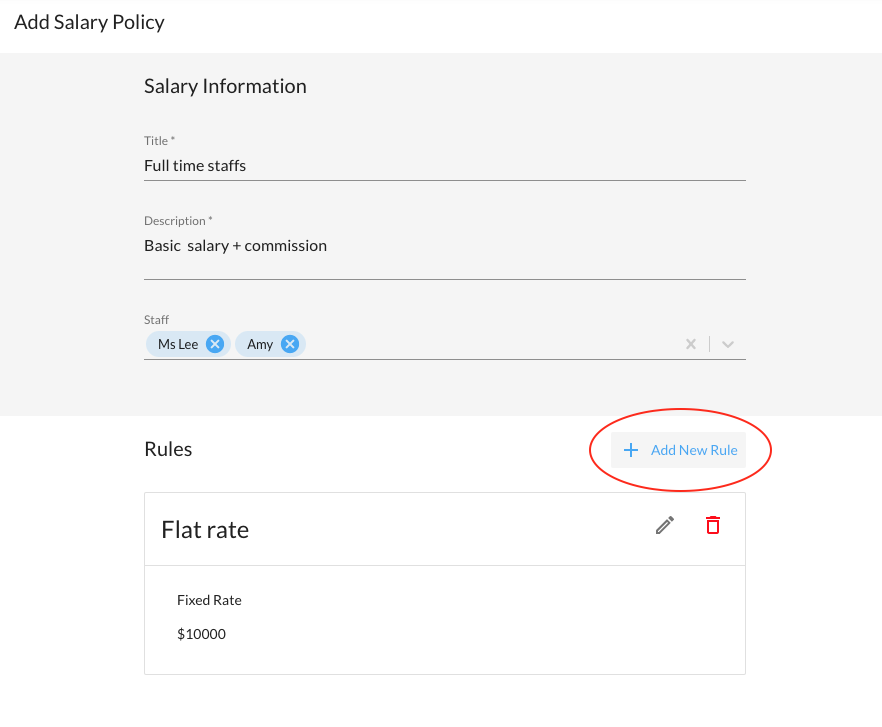
Task: Click the Staff field label
Action: point(157,320)
